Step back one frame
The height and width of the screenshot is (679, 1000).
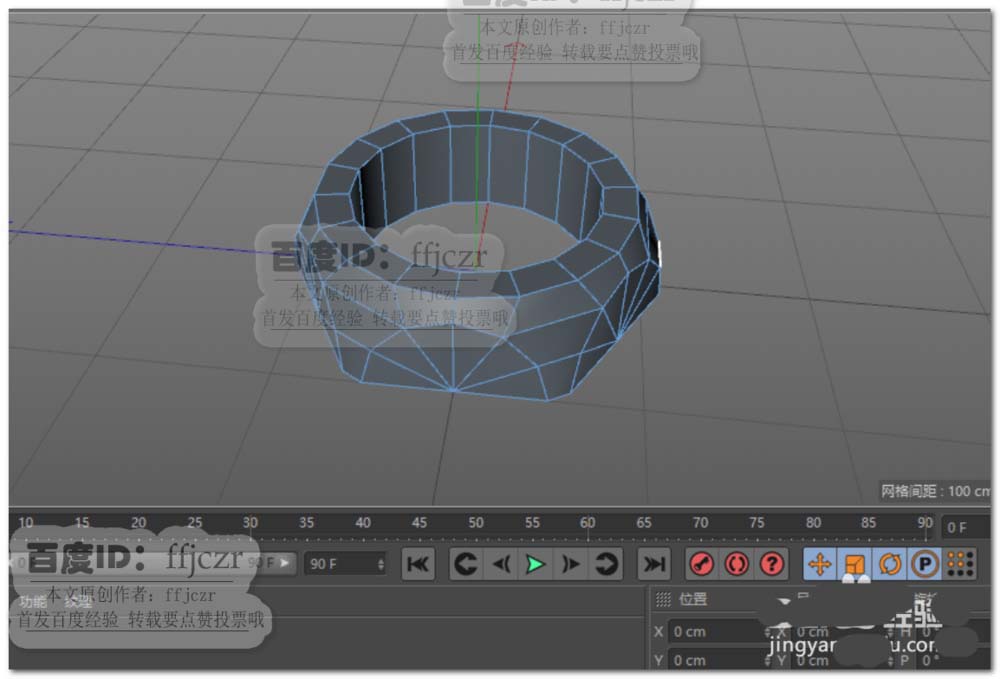point(501,564)
